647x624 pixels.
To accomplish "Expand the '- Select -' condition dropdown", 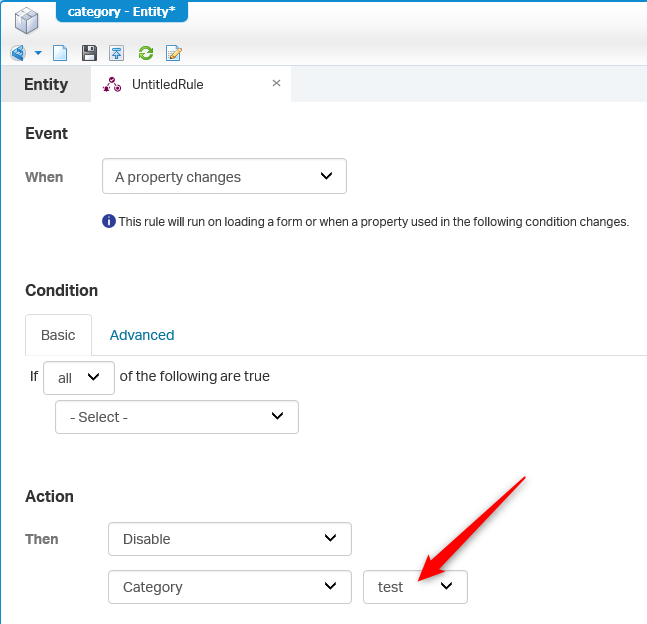I will 177,417.
